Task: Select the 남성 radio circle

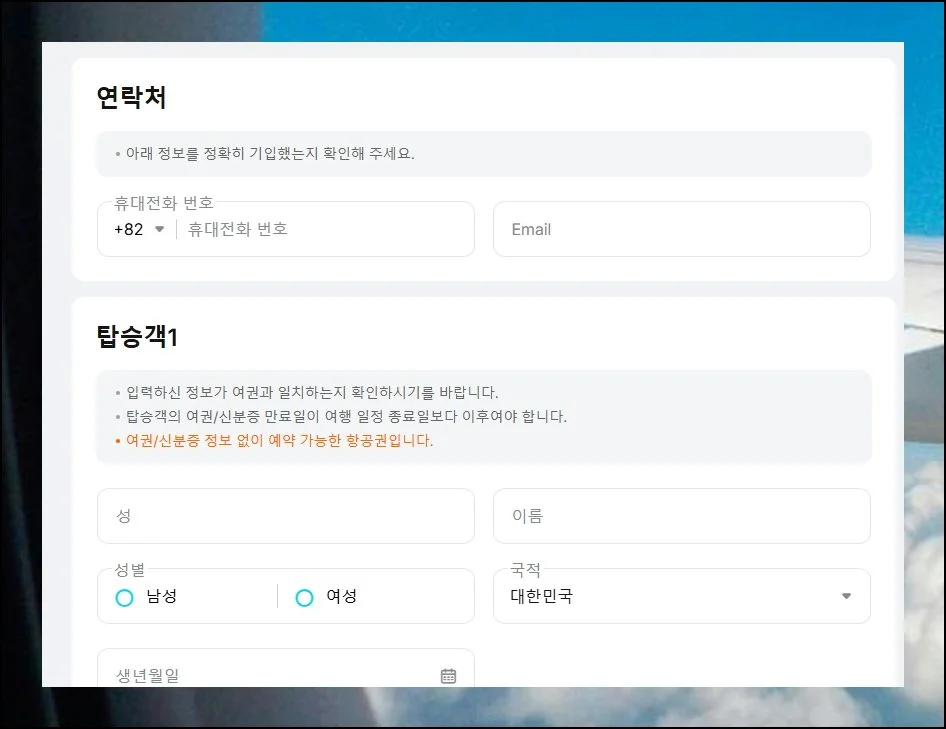Action: coord(125,597)
